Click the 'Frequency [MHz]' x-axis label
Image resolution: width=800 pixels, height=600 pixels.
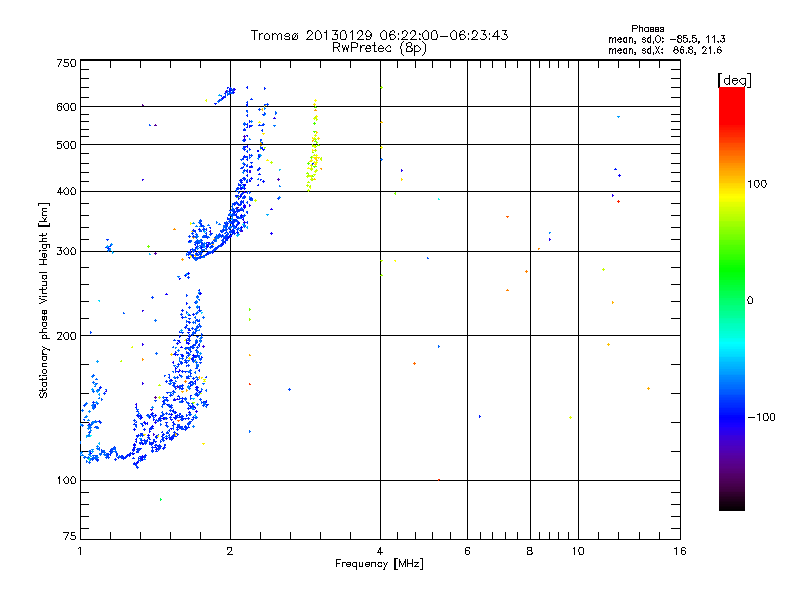click(379, 564)
